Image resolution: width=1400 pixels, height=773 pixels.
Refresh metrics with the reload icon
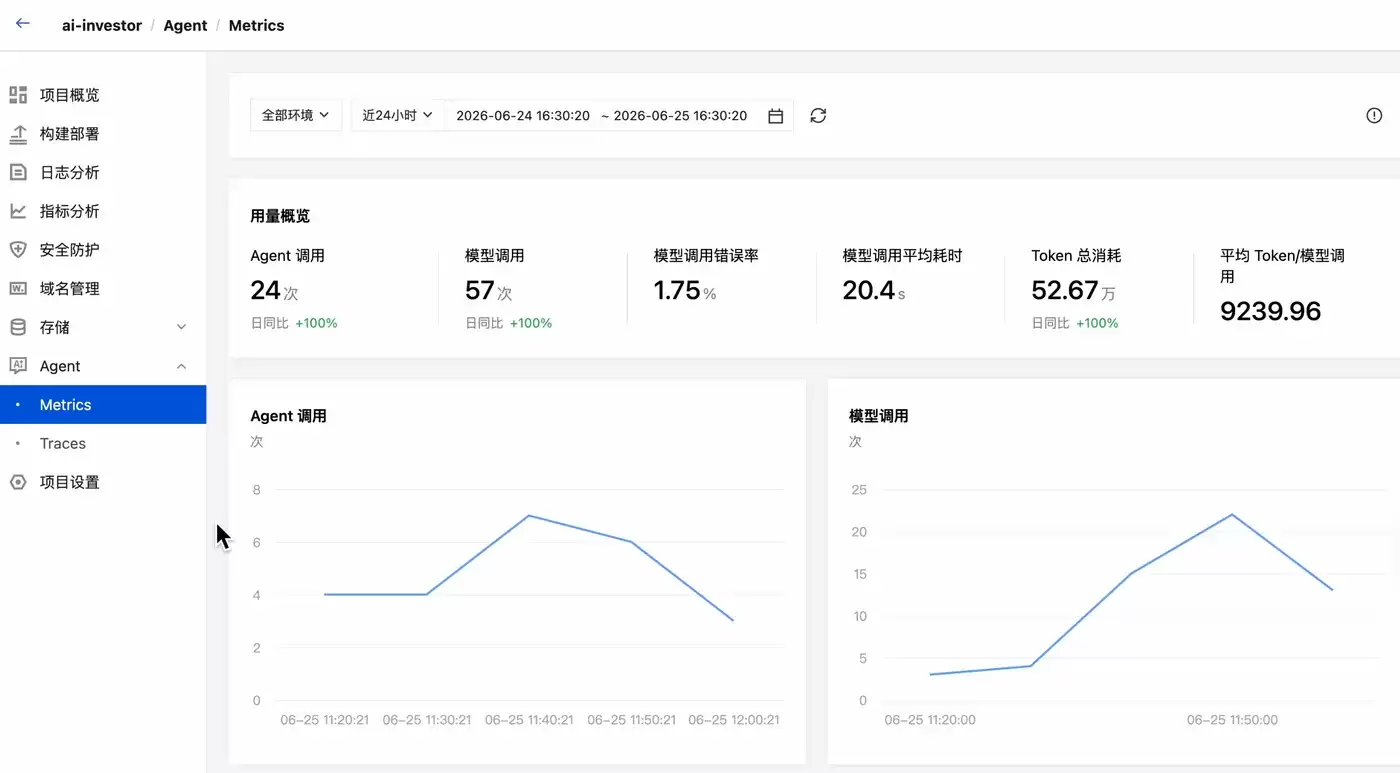point(818,116)
